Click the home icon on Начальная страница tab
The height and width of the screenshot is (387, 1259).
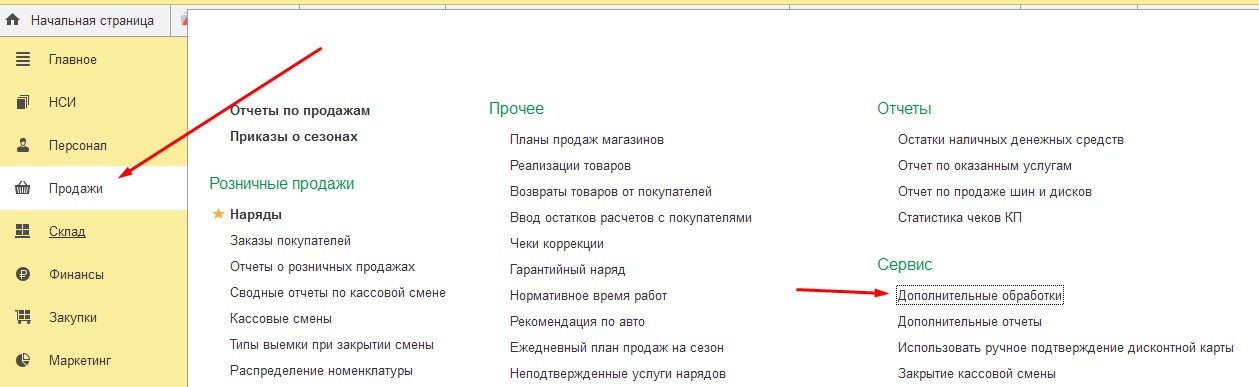click(13, 20)
